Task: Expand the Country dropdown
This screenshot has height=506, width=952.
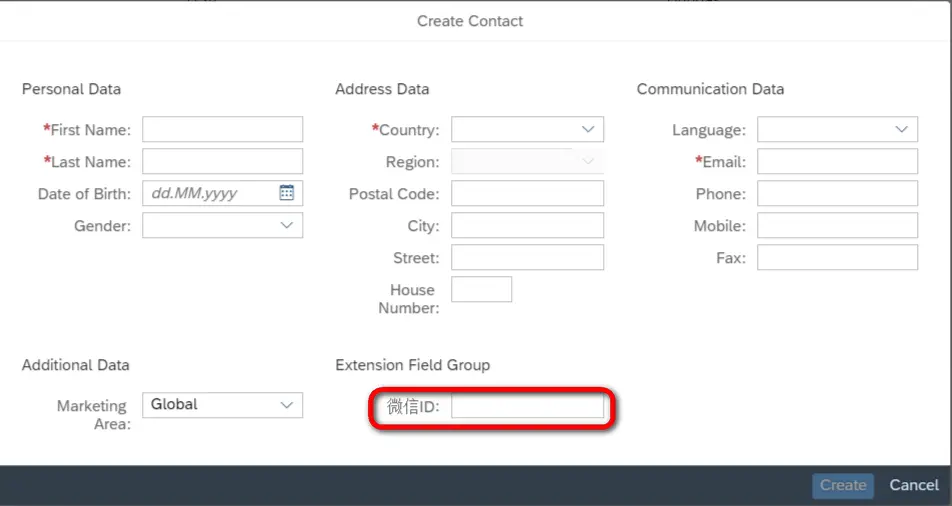Action: (x=588, y=129)
